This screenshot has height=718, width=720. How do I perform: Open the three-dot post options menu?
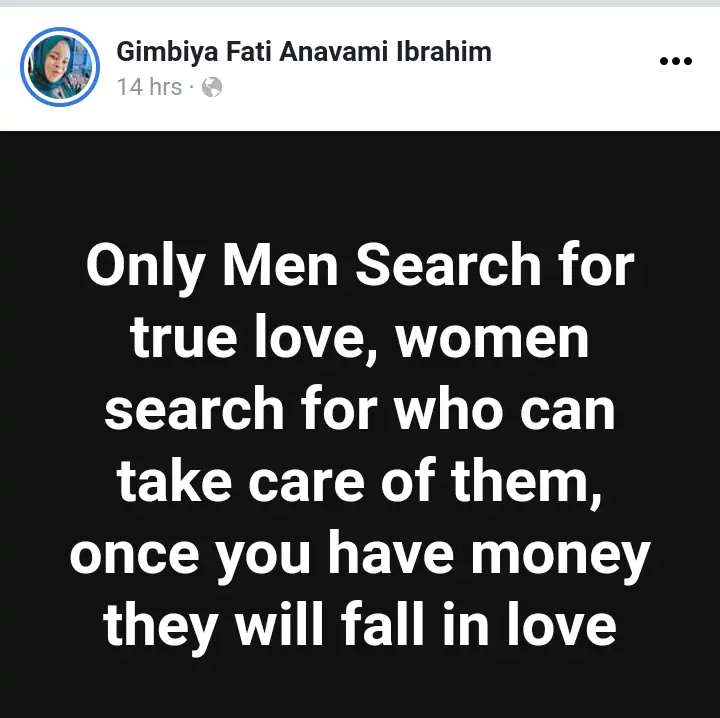(675, 61)
